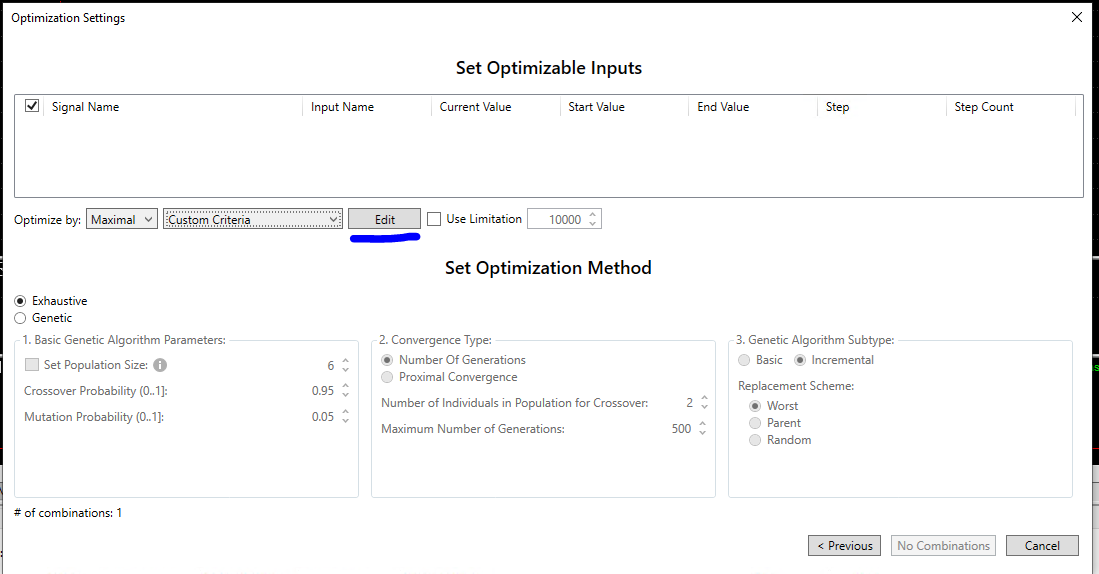The height and width of the screenshot is (574, 1099).
Task: Go back with the Previous button
Action: [844, 546]
